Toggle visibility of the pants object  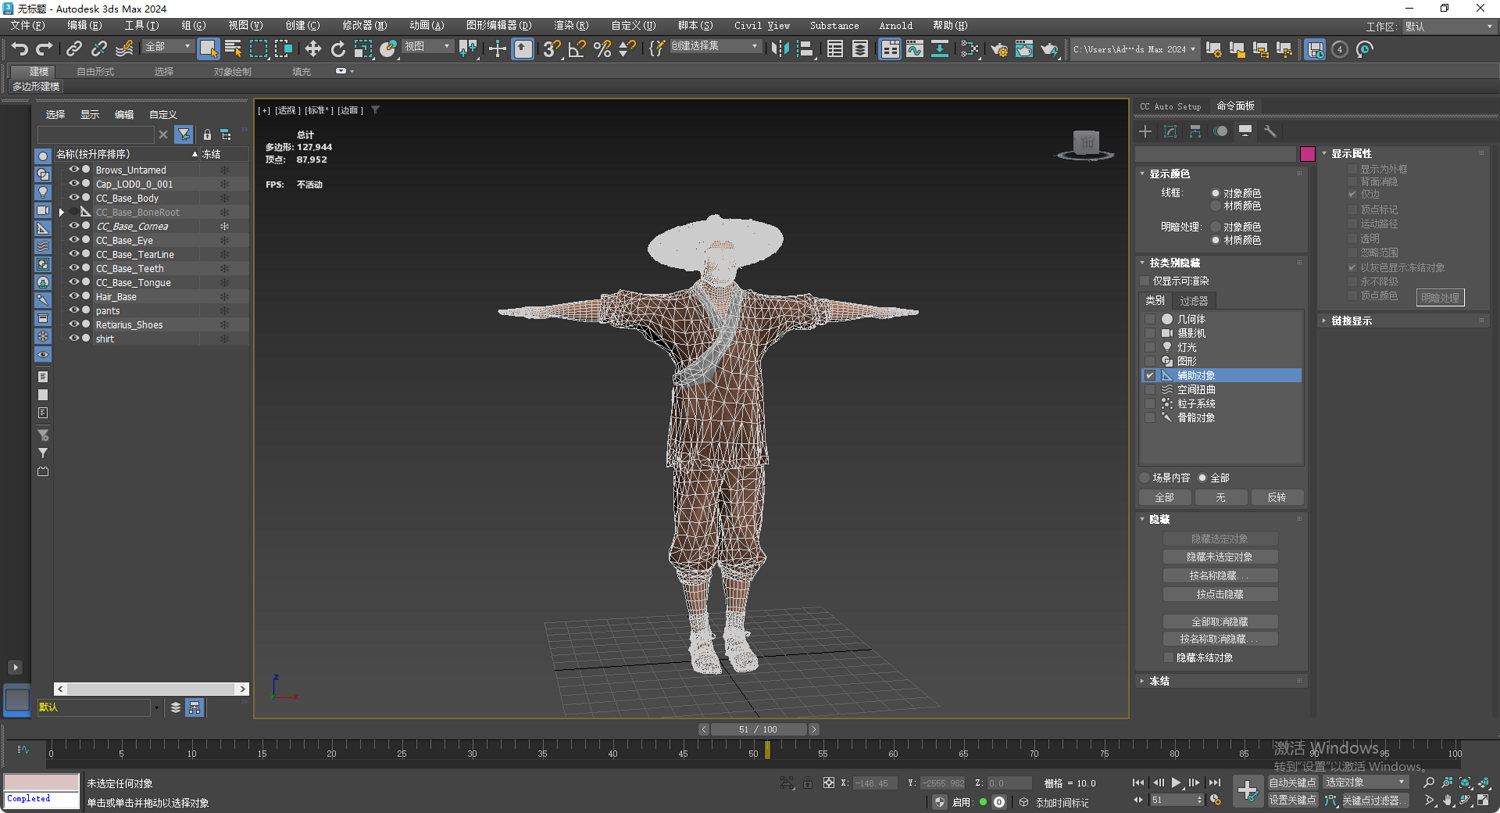pos(73,311)
